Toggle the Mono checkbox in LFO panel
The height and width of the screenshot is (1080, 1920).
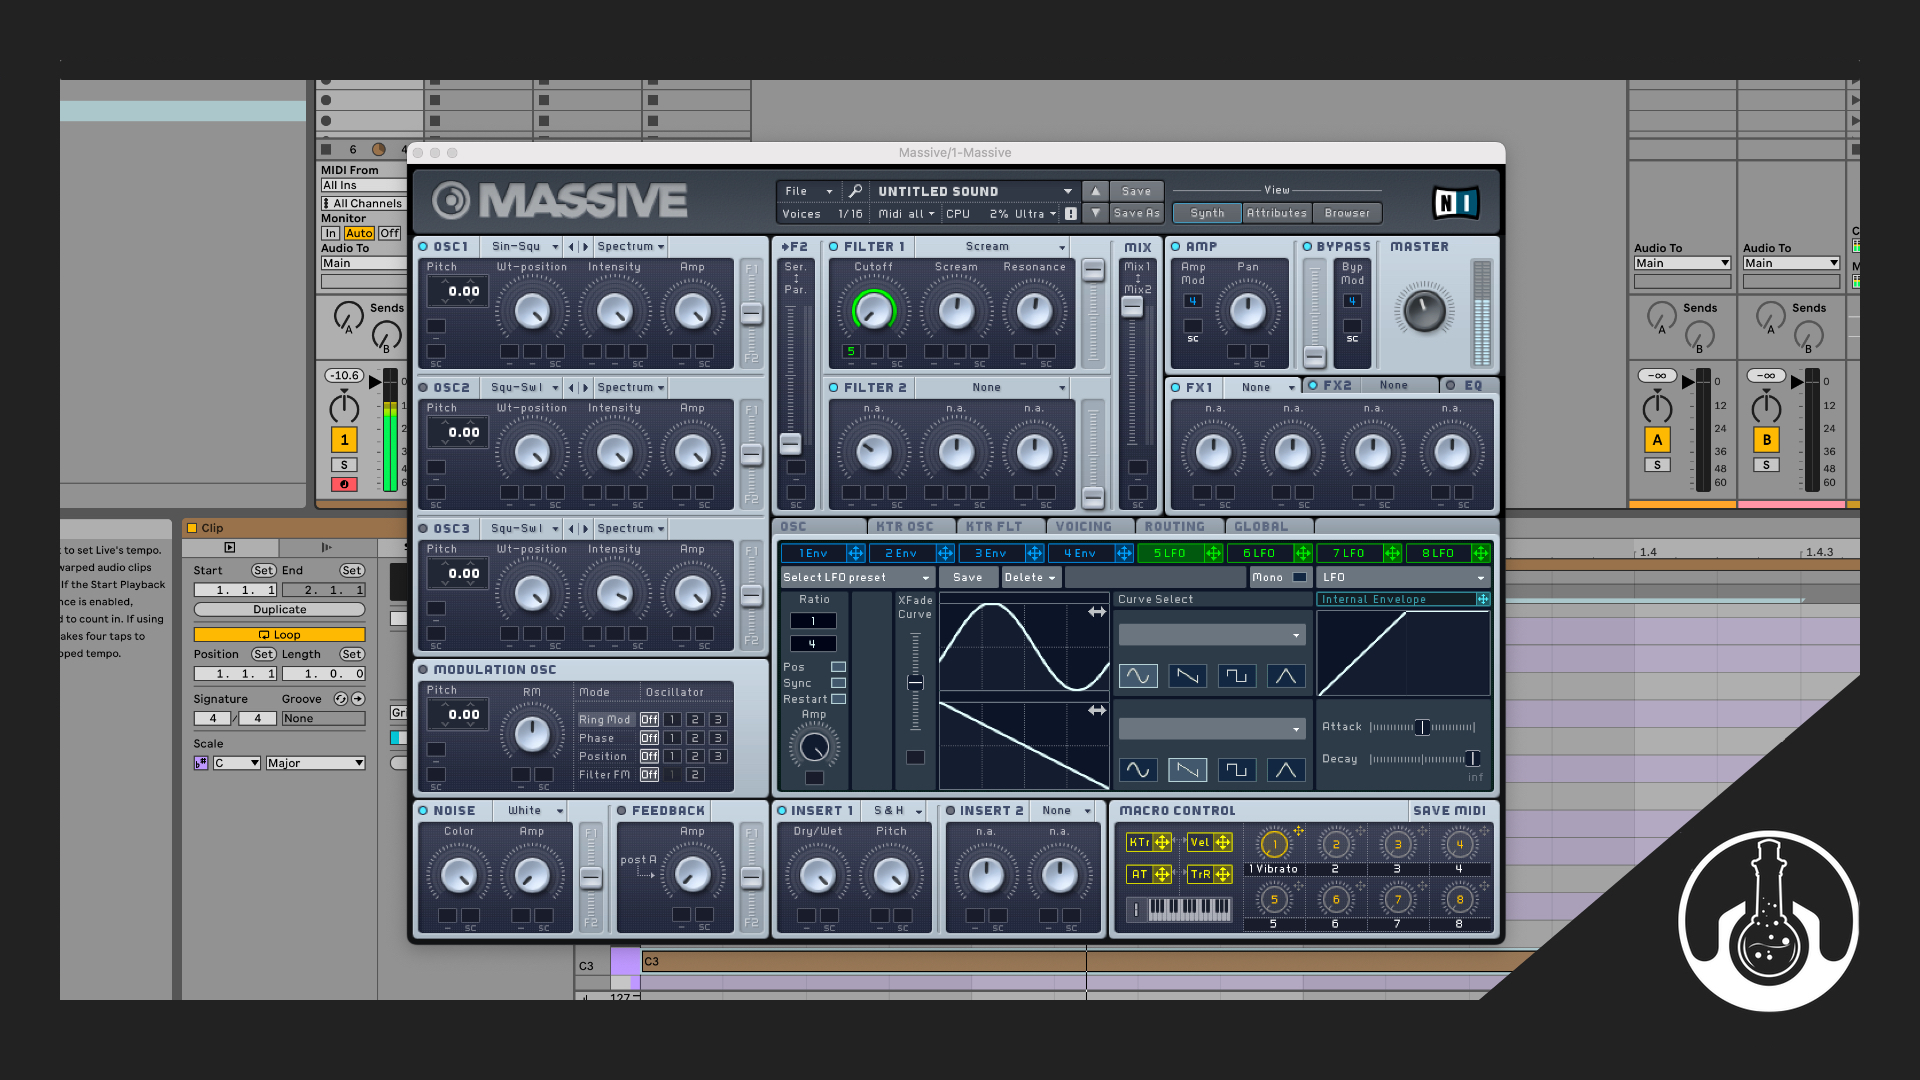(x=1299, y=577)
